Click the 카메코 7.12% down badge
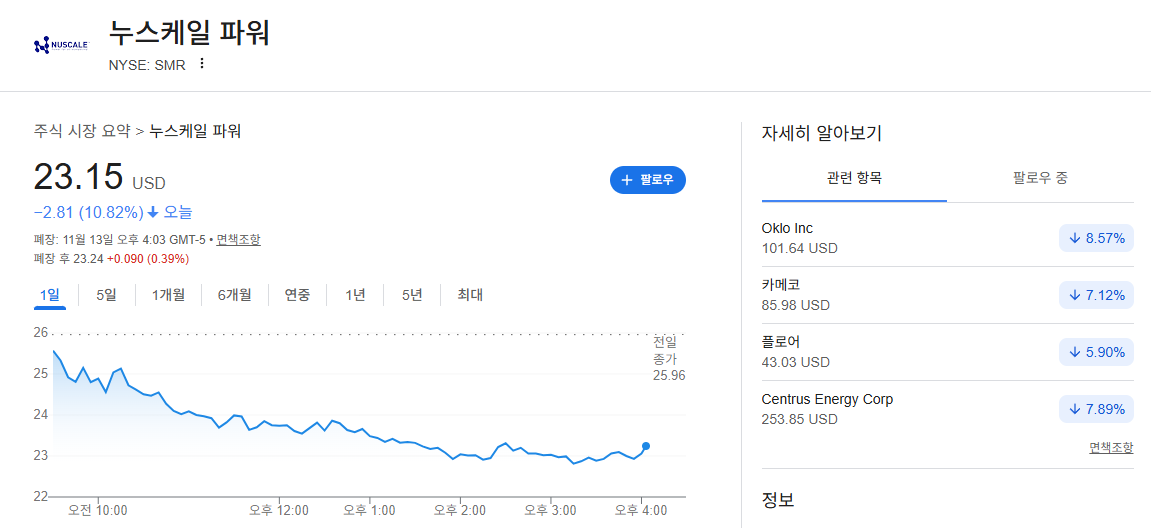1151x528 pixels. (1096, 294)
